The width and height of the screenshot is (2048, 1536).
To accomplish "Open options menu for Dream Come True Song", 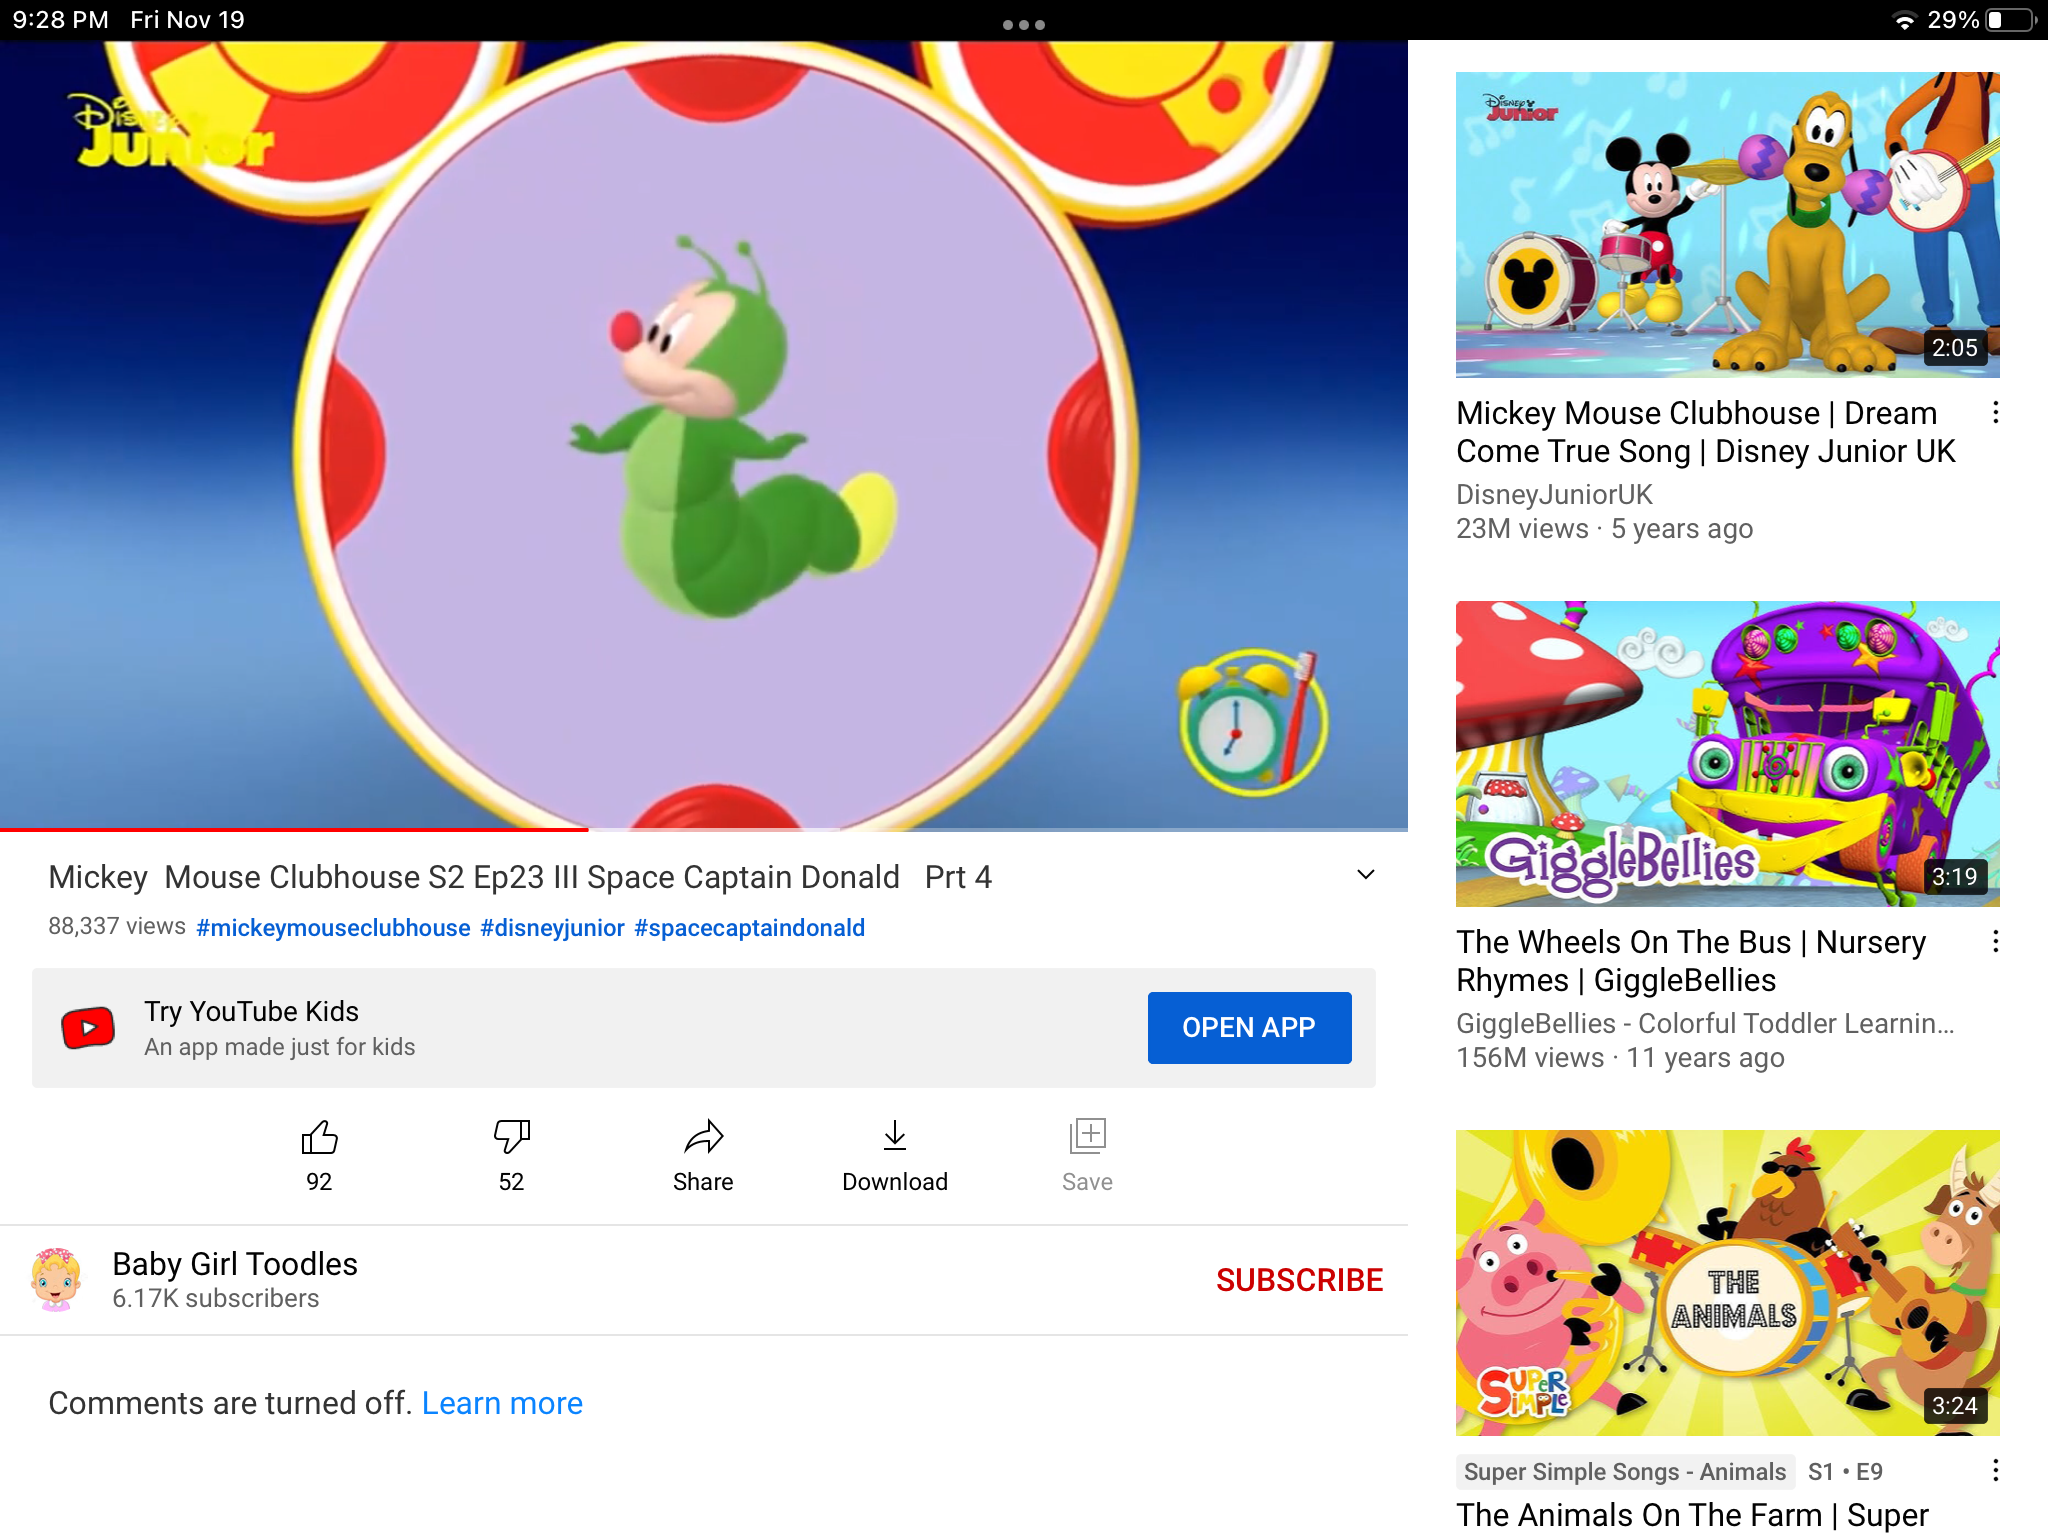I will click(x=1995, y=412).
